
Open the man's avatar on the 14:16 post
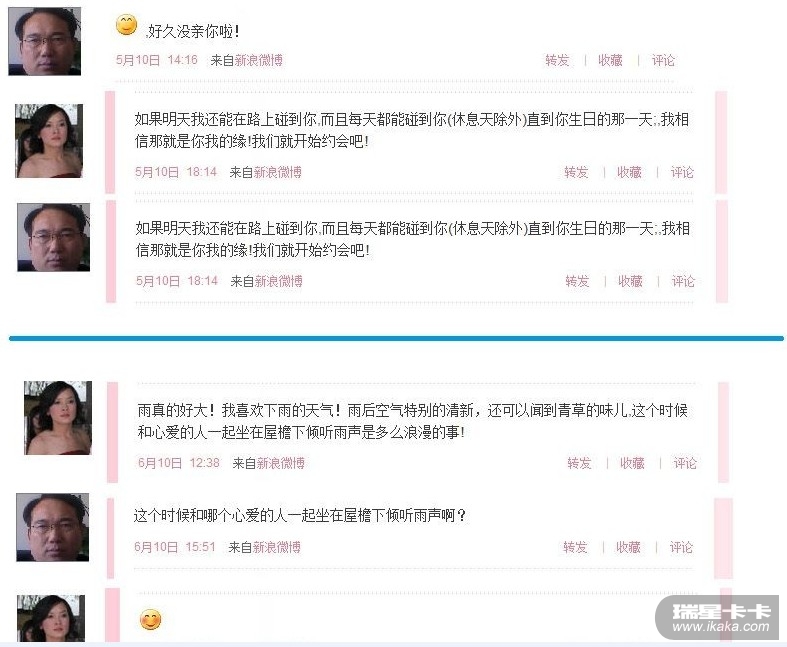[x=45, y=41]
